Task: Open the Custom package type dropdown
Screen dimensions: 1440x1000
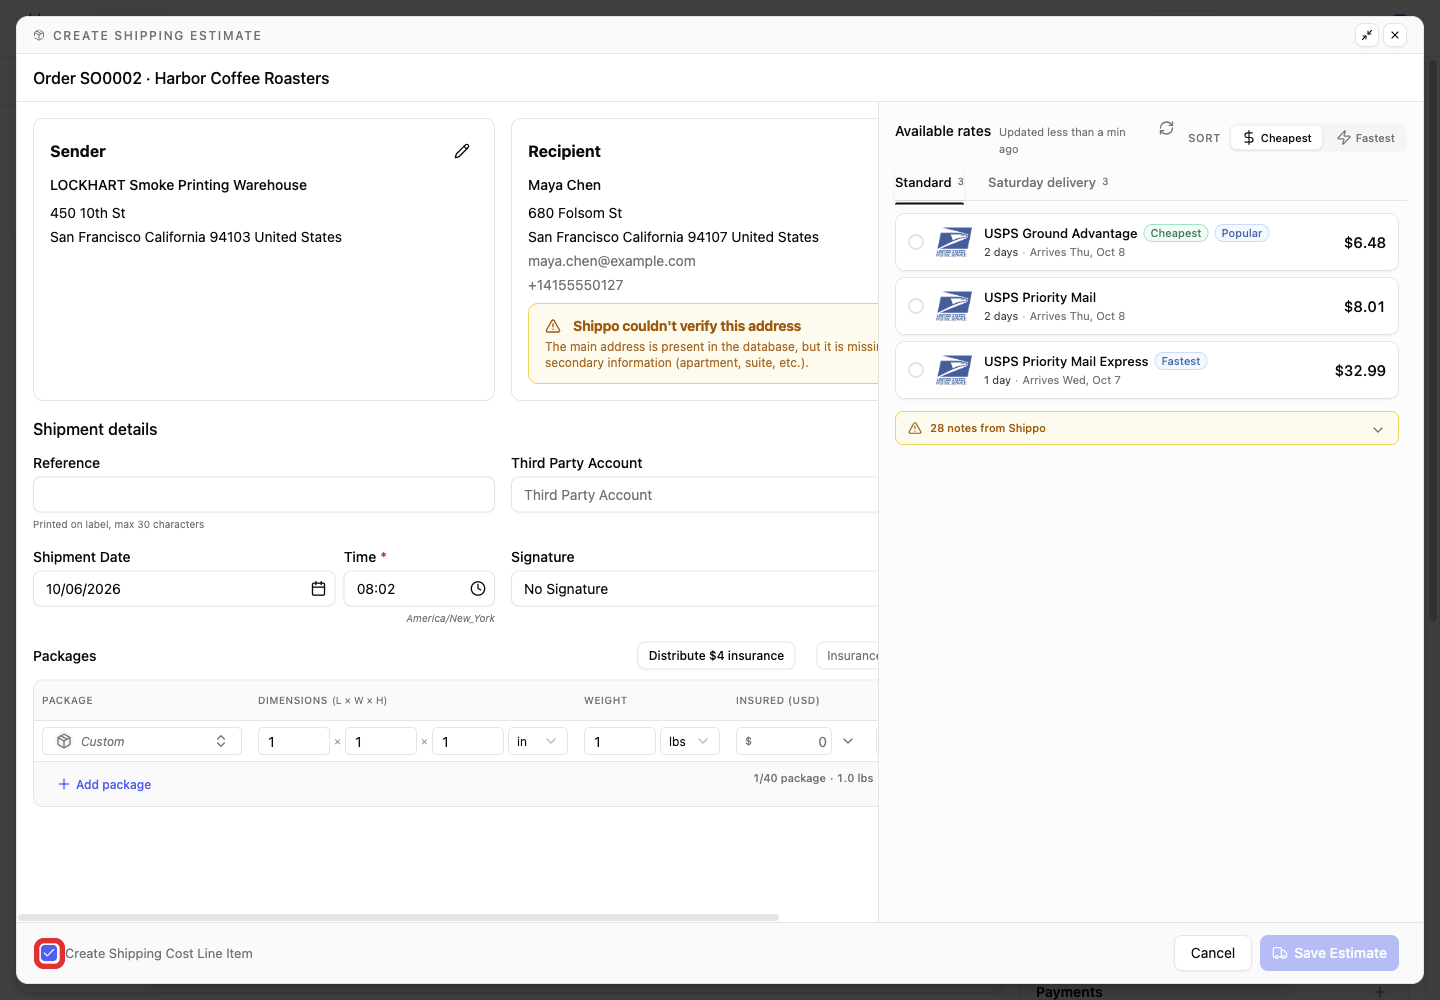Action: (x=142, y=741)
